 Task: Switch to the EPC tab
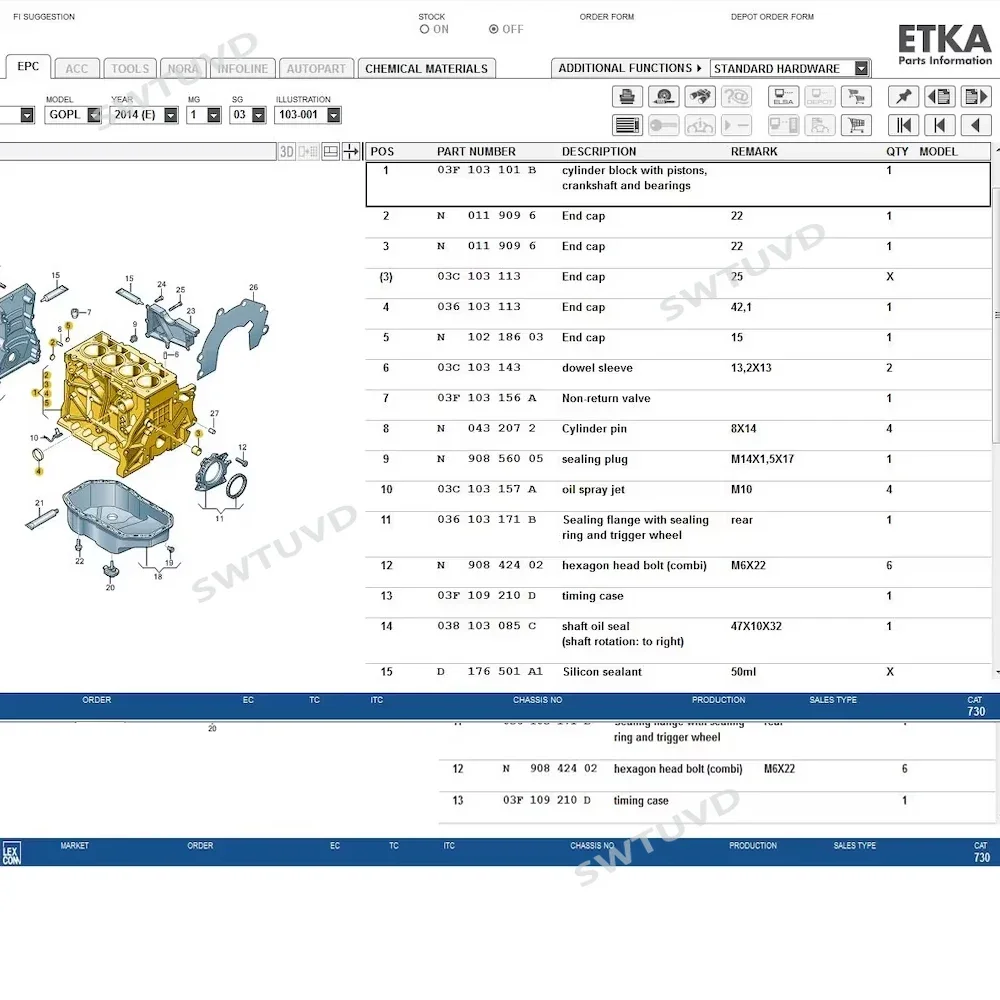(x=28, y=66)
